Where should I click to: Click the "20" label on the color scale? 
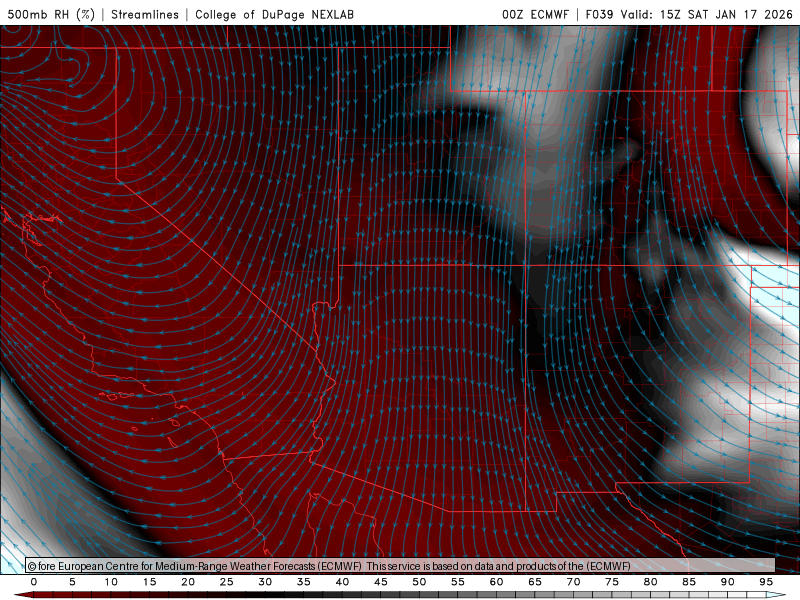click(188, 582)
